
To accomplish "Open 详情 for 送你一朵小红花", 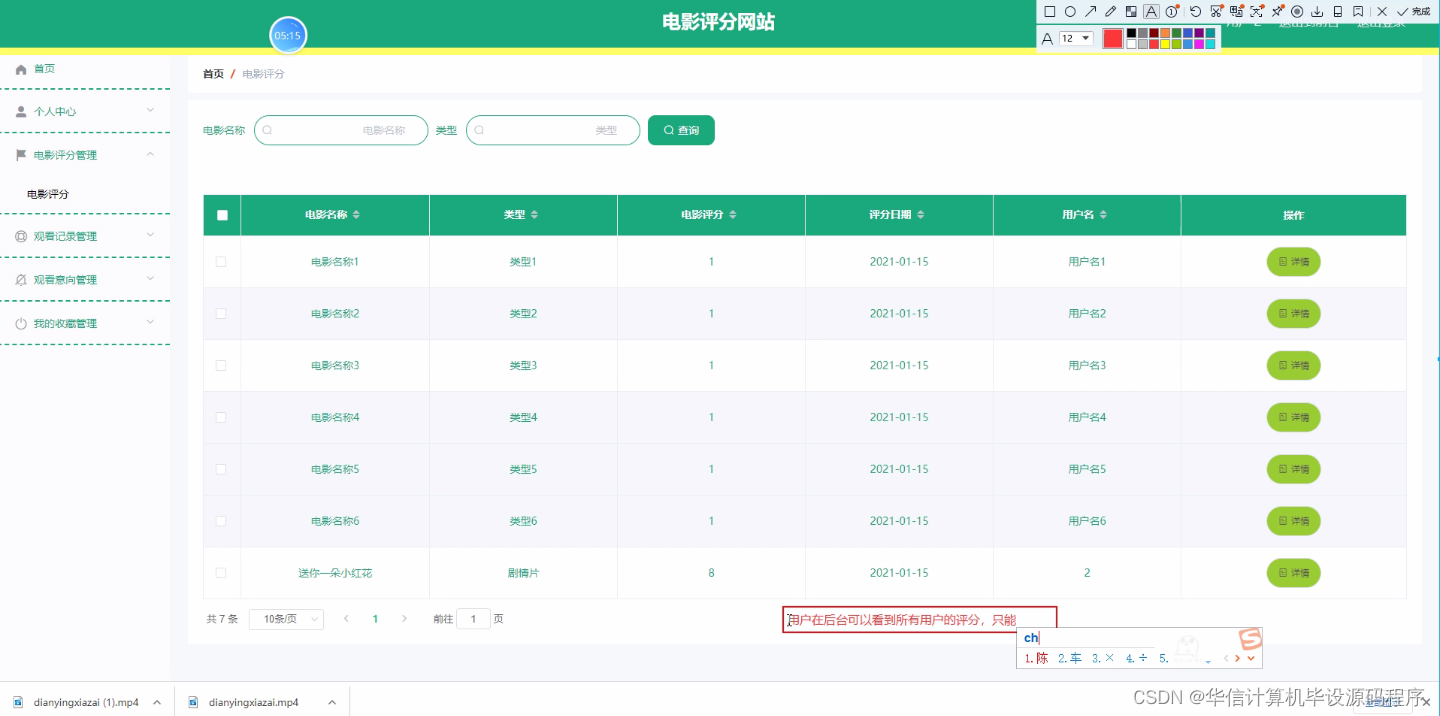I will tap(1293, 572).
